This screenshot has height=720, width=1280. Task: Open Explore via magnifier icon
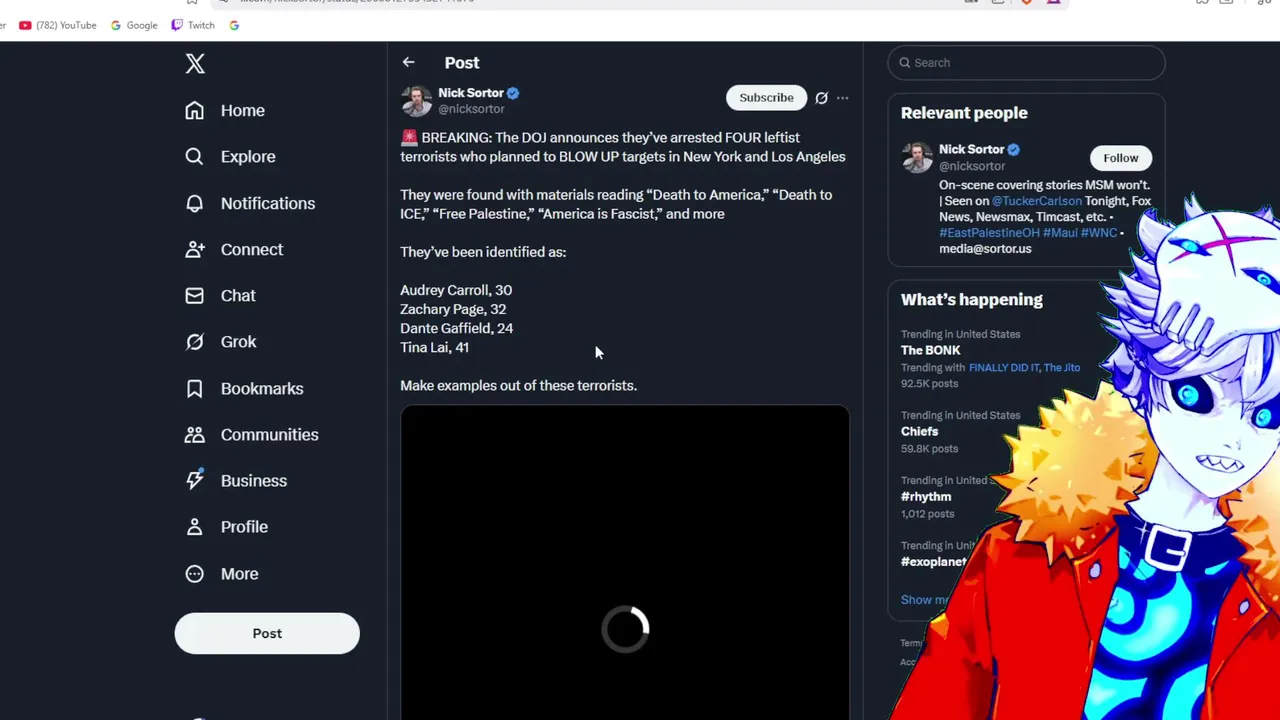pos(195,157)
